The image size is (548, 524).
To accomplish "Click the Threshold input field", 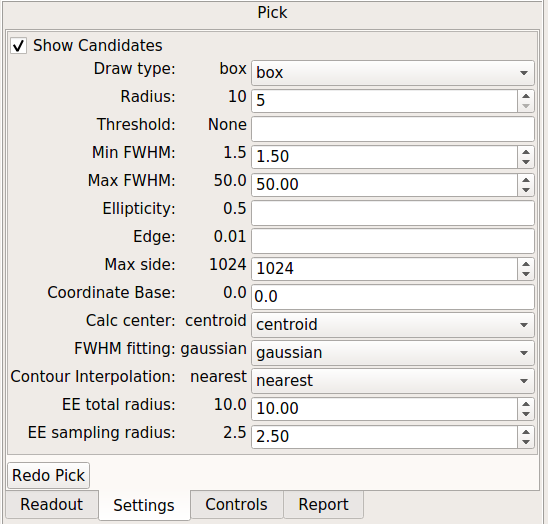I will point(392,129).
